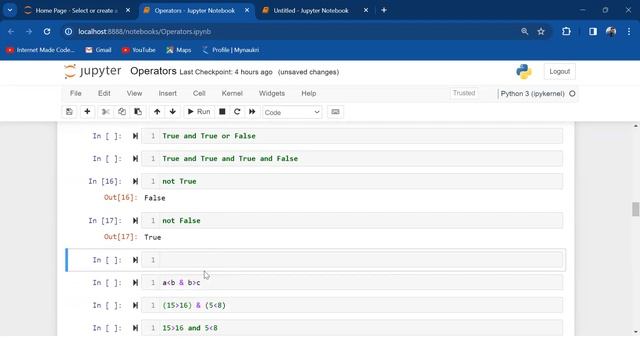Run the 'not True' cell icon
Viewport: 640px width, 360px height.
(135, 182)
